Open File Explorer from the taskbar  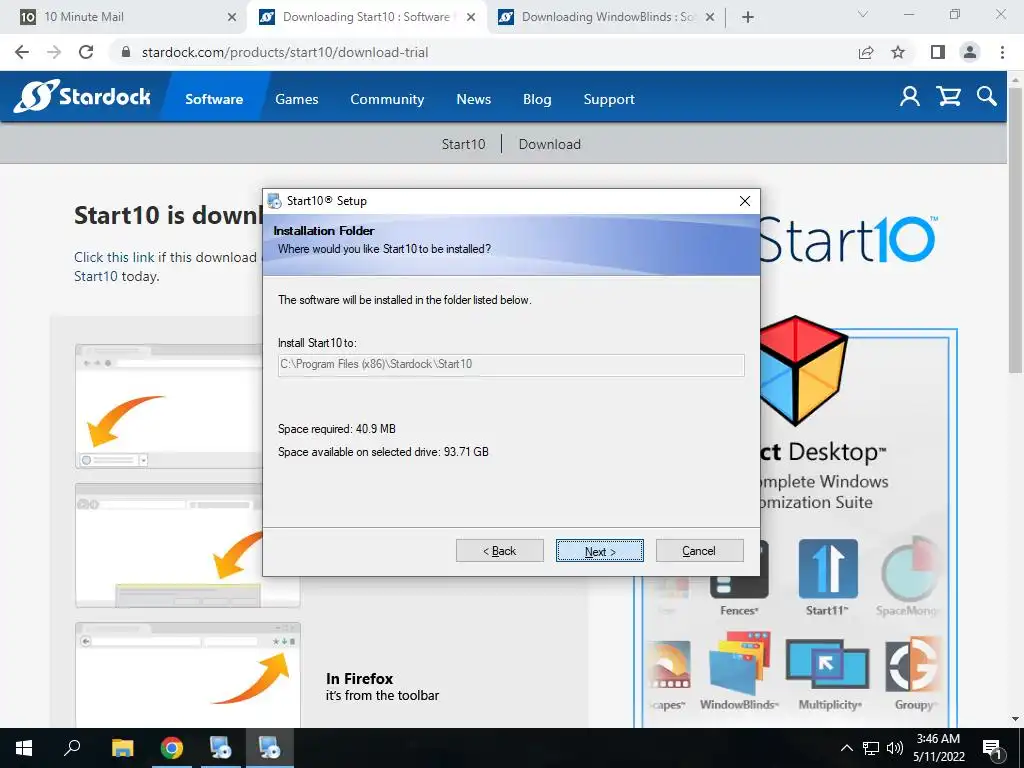122,748
